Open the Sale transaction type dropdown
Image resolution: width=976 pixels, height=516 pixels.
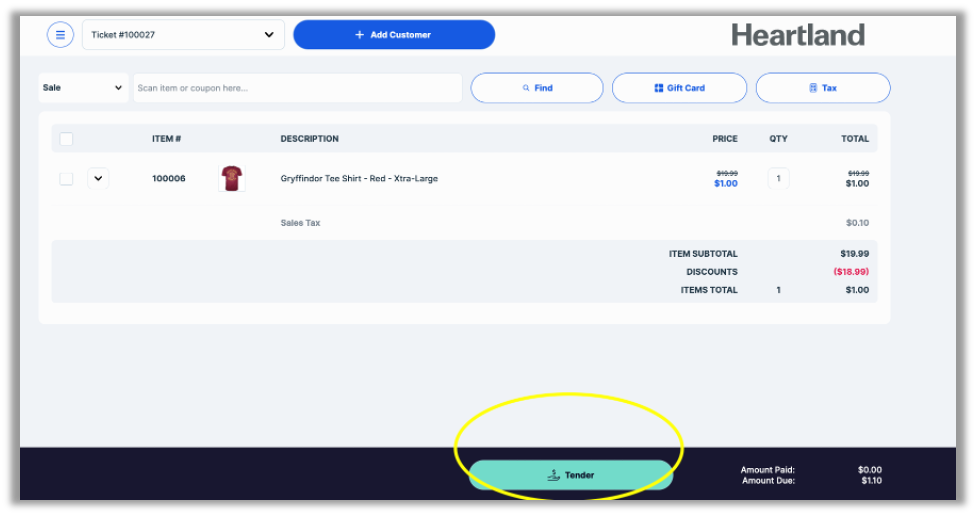[x=83, y=88]
